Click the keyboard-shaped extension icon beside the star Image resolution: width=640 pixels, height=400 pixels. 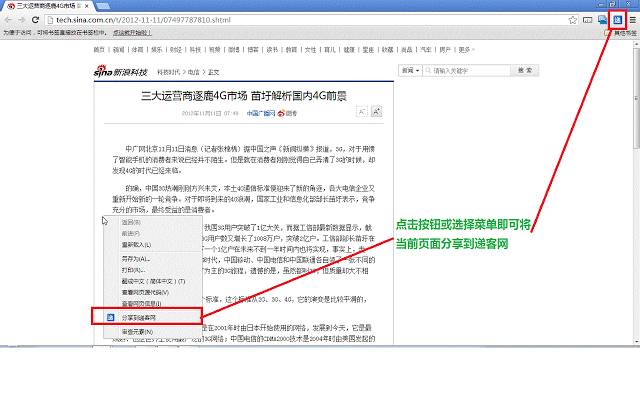point(587,20)
